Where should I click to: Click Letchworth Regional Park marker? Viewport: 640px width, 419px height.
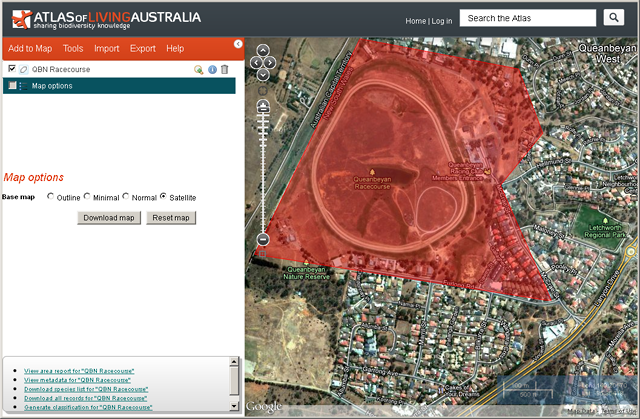pos(605,221)
